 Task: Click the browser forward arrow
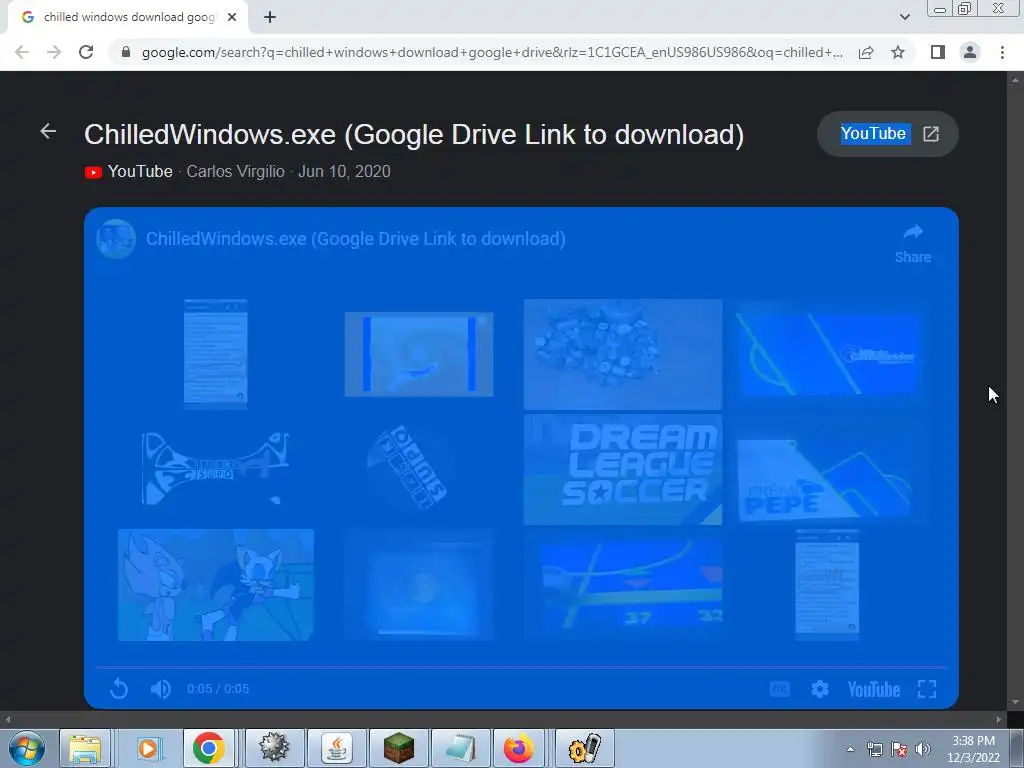click(54, 52)
